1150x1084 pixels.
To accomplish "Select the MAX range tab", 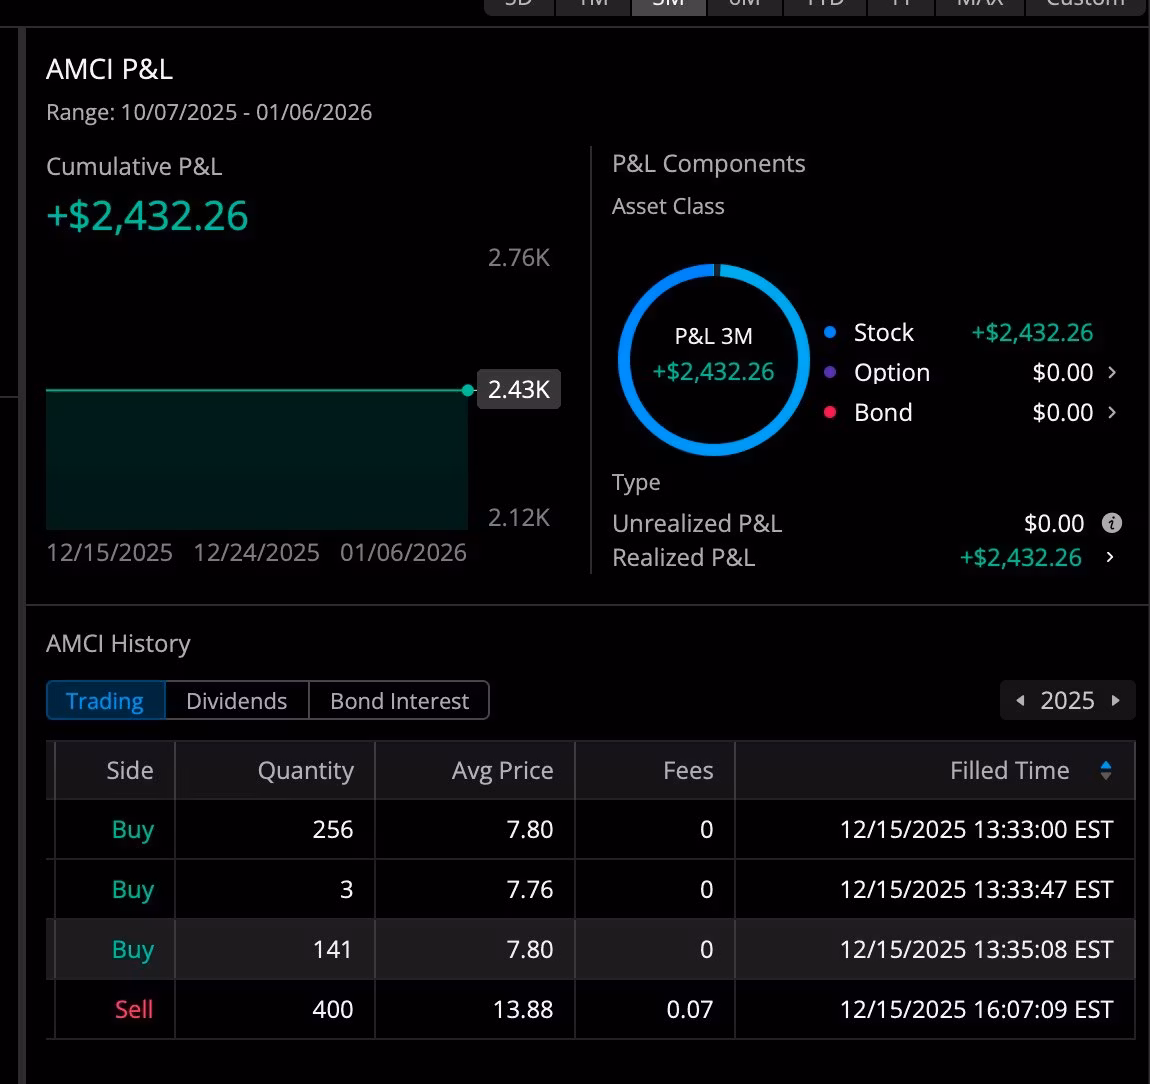I will [980, 6].
